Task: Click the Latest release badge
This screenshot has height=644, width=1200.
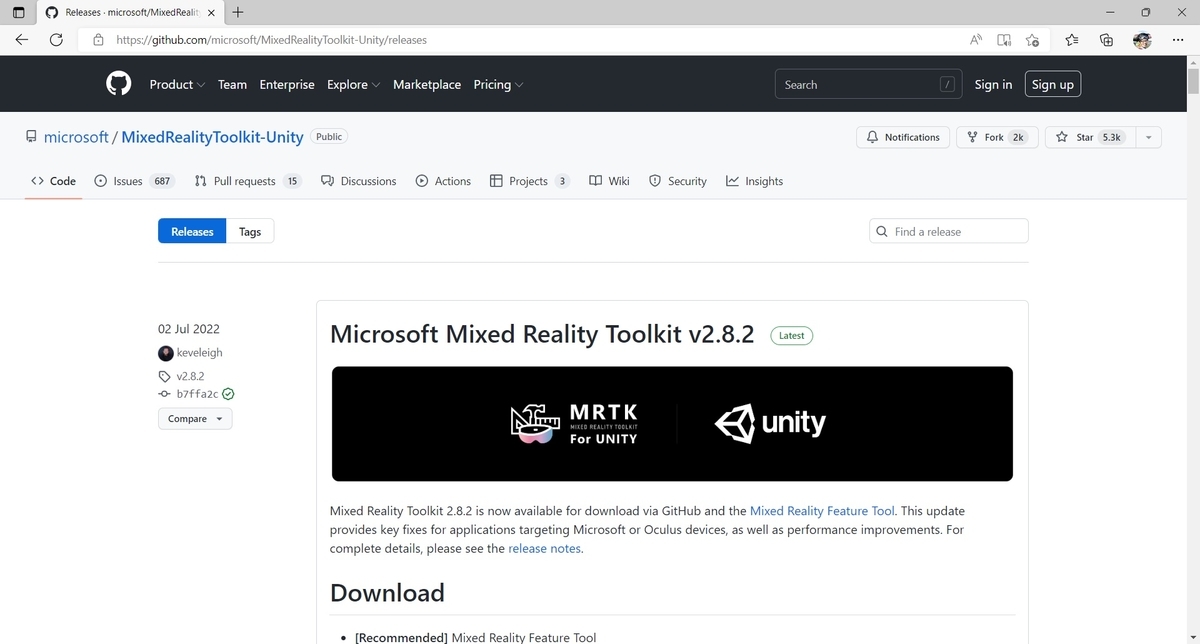Action: coord(792,336)
